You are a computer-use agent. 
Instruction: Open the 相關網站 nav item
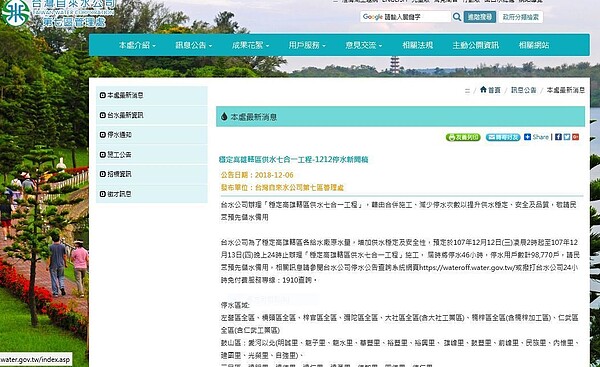pos(534,45)
